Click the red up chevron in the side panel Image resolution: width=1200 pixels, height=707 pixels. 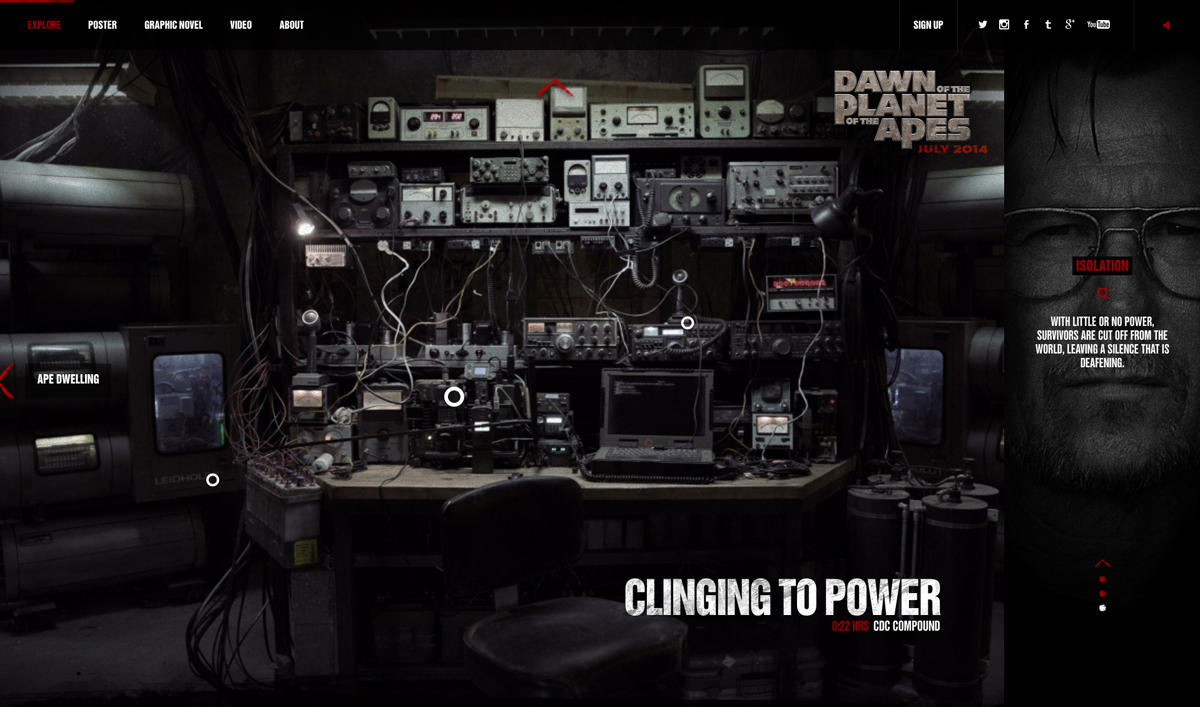pos(1102,563)
